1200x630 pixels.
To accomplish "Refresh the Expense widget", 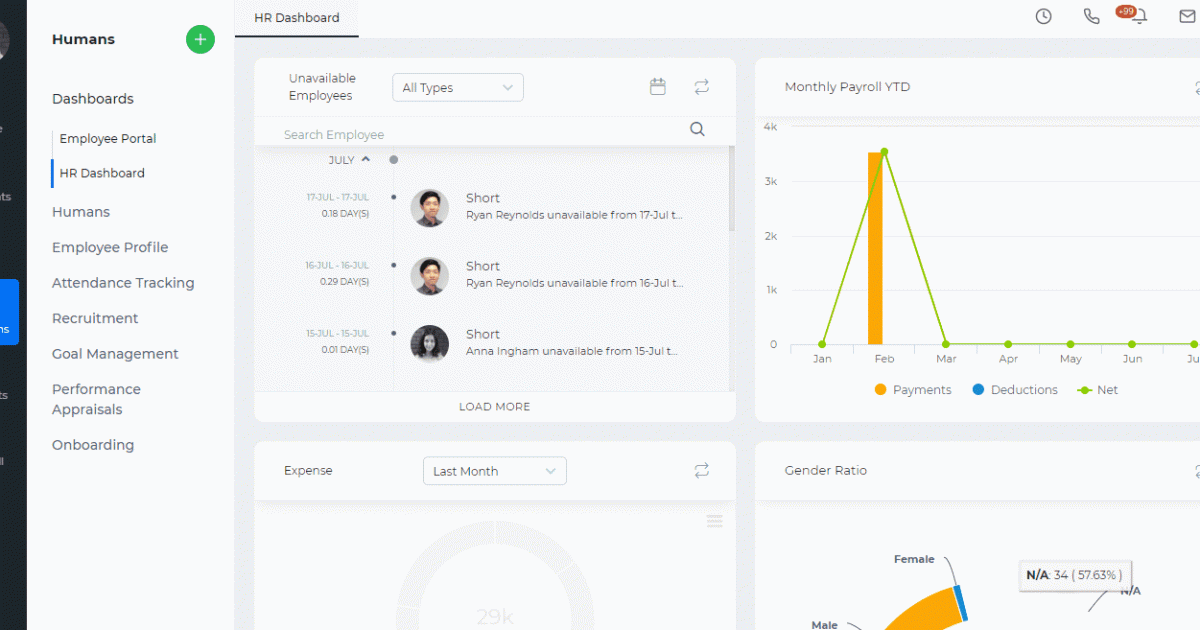I will 701,470.
